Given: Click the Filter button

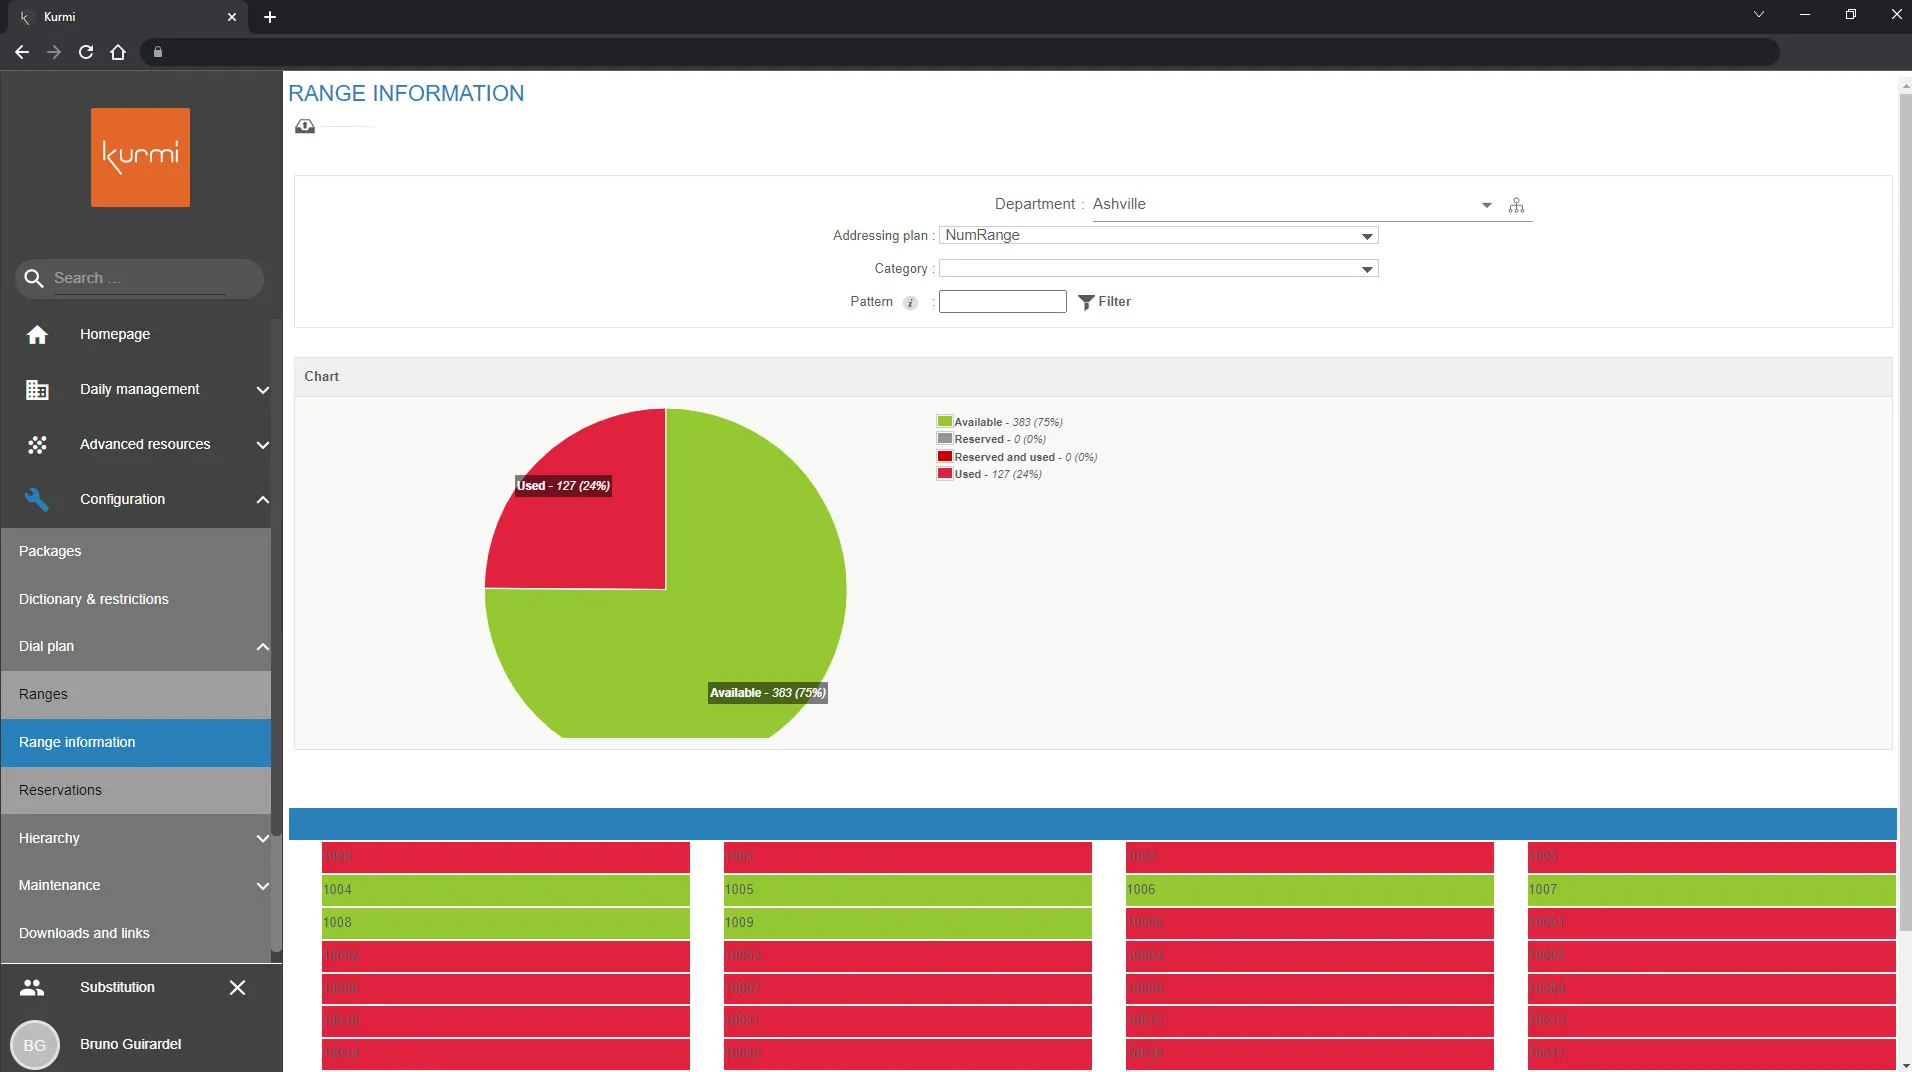Looking at the screenshot, I should 1105,302.
